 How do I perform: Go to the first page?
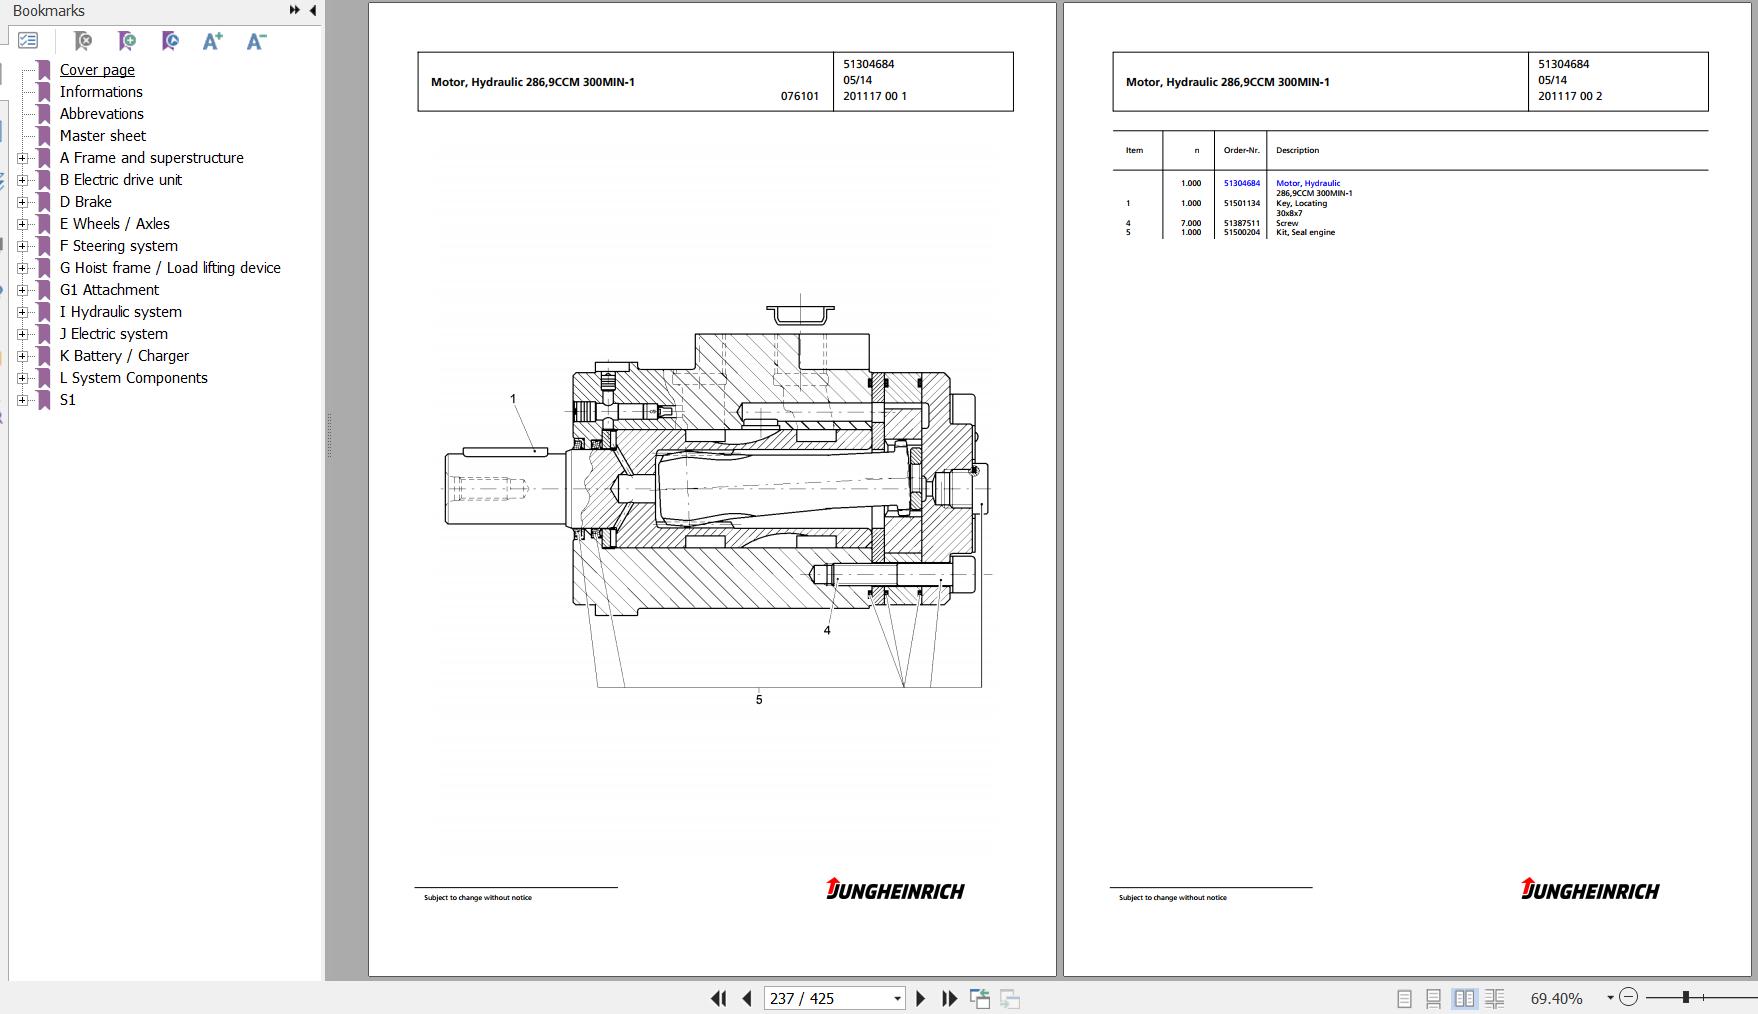(718, 998)
